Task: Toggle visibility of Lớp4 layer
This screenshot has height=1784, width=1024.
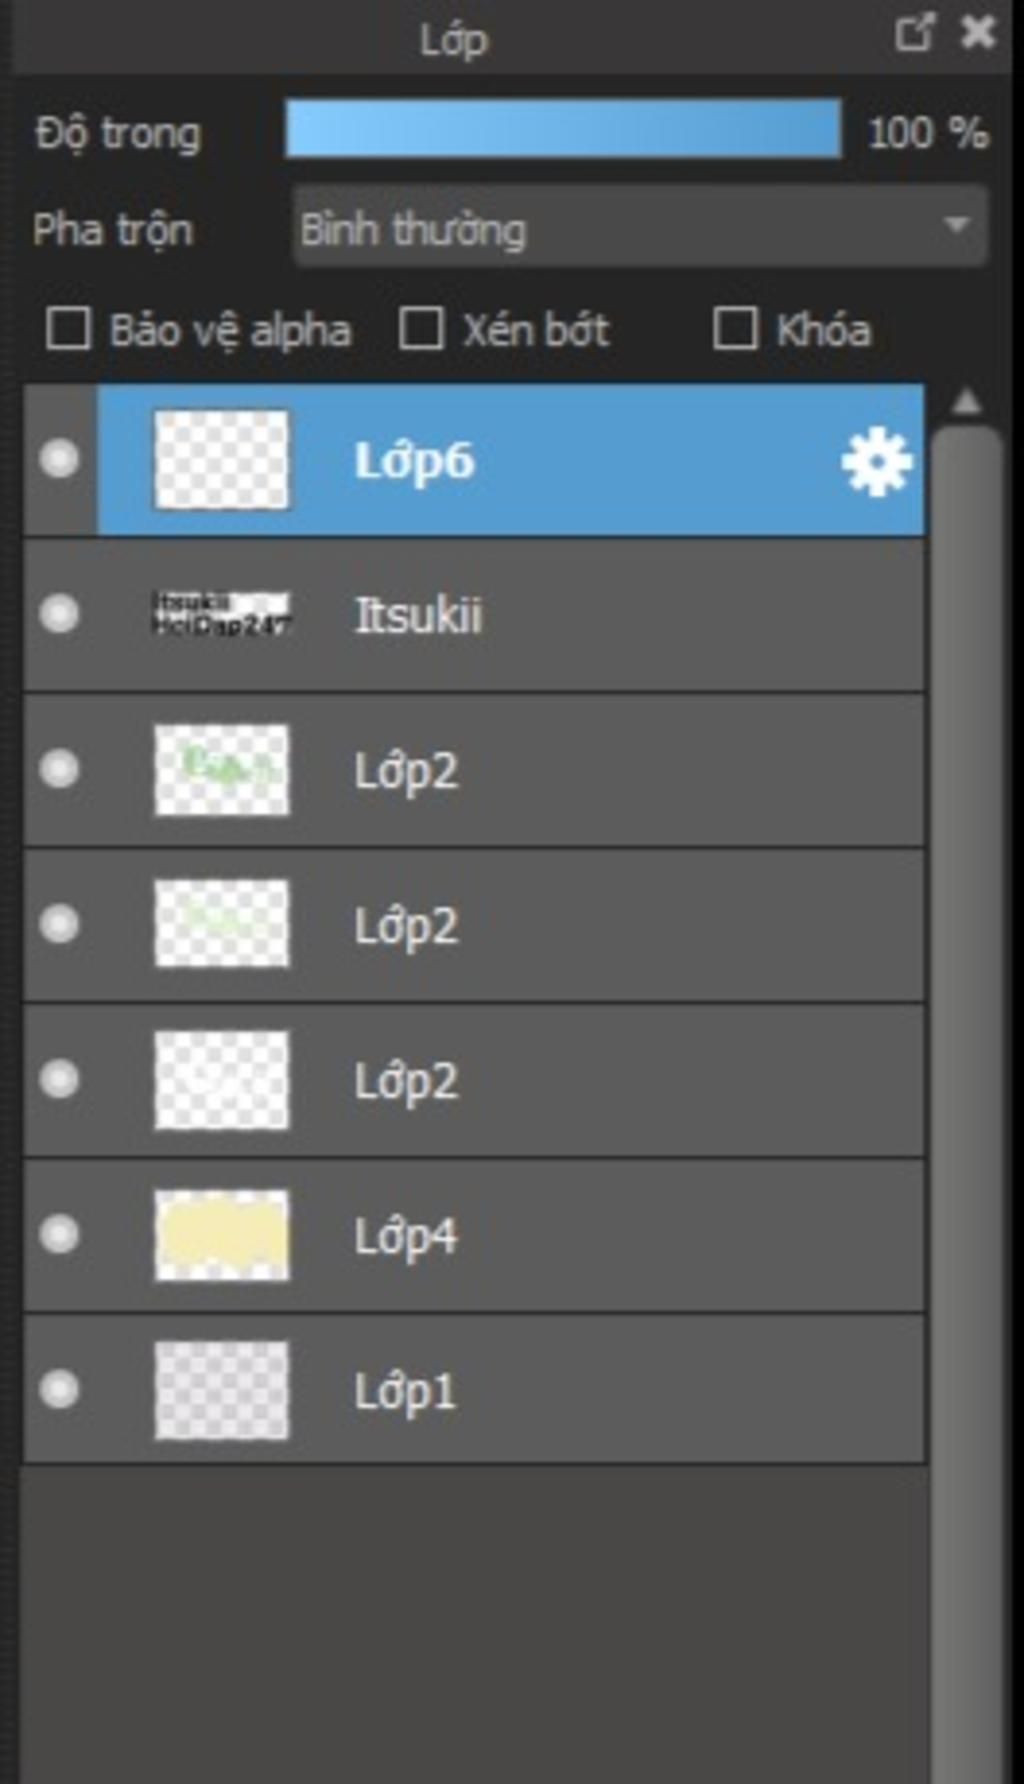Action: click(x=59, y=1234)
